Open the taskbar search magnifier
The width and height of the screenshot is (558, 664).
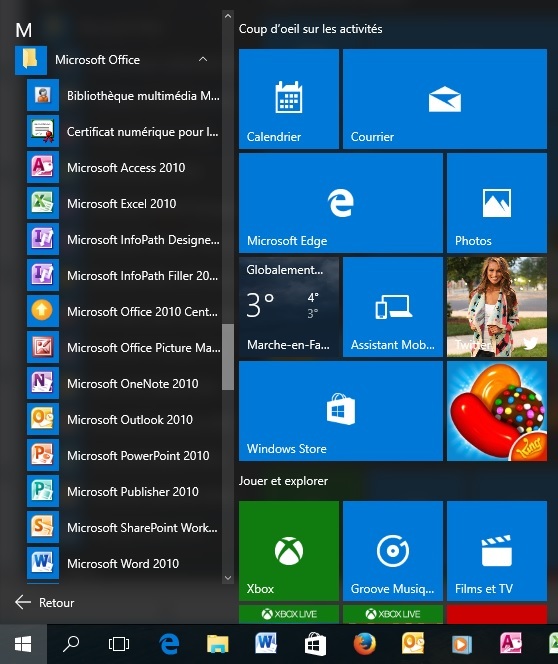point(71,644)
